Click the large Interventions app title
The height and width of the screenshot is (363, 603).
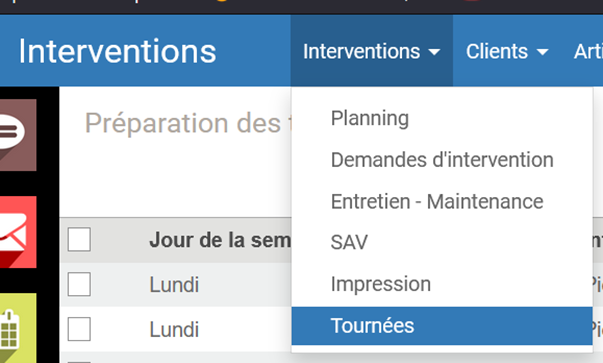(x=117, y=51)
